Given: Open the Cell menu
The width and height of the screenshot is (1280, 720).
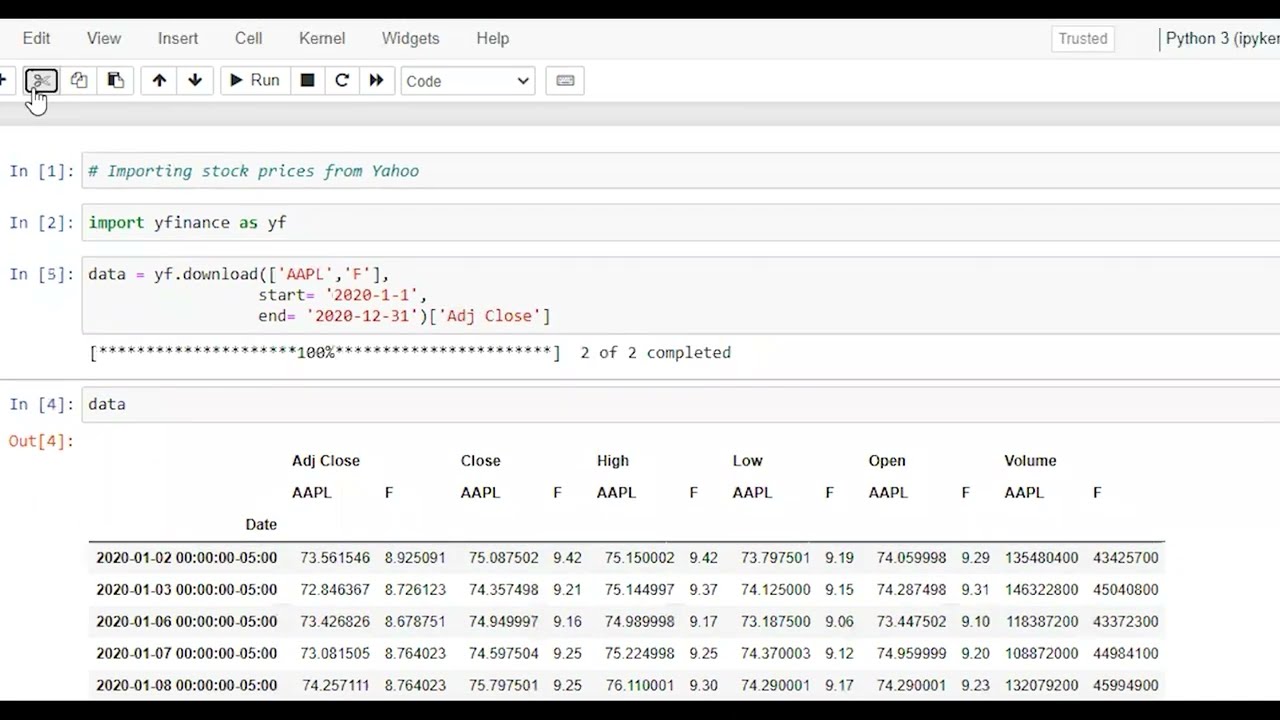Looking at the screenshot, I should pyautogui.click(x=249, y=38).
